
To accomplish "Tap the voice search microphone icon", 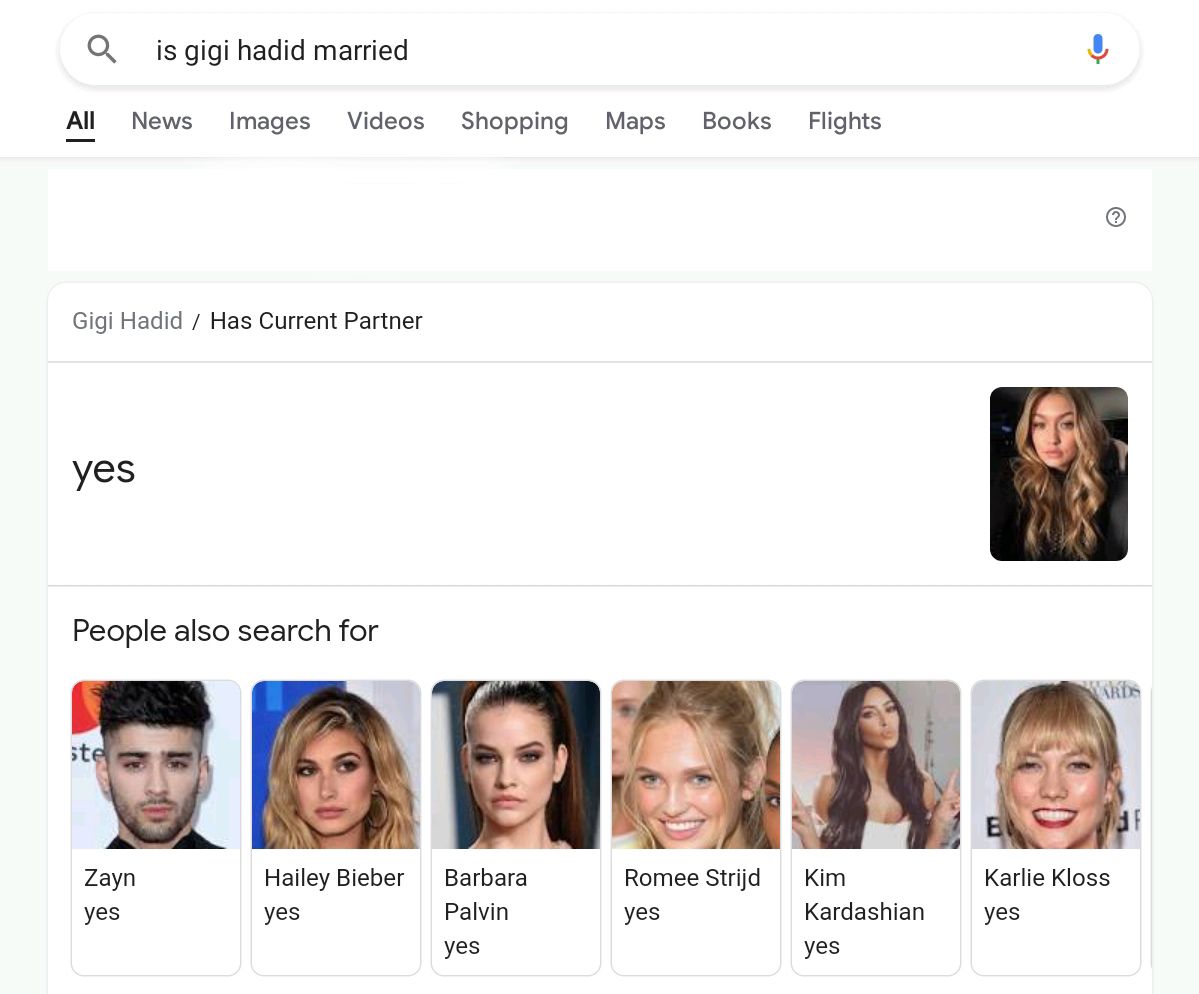I will pos(1097,50).
